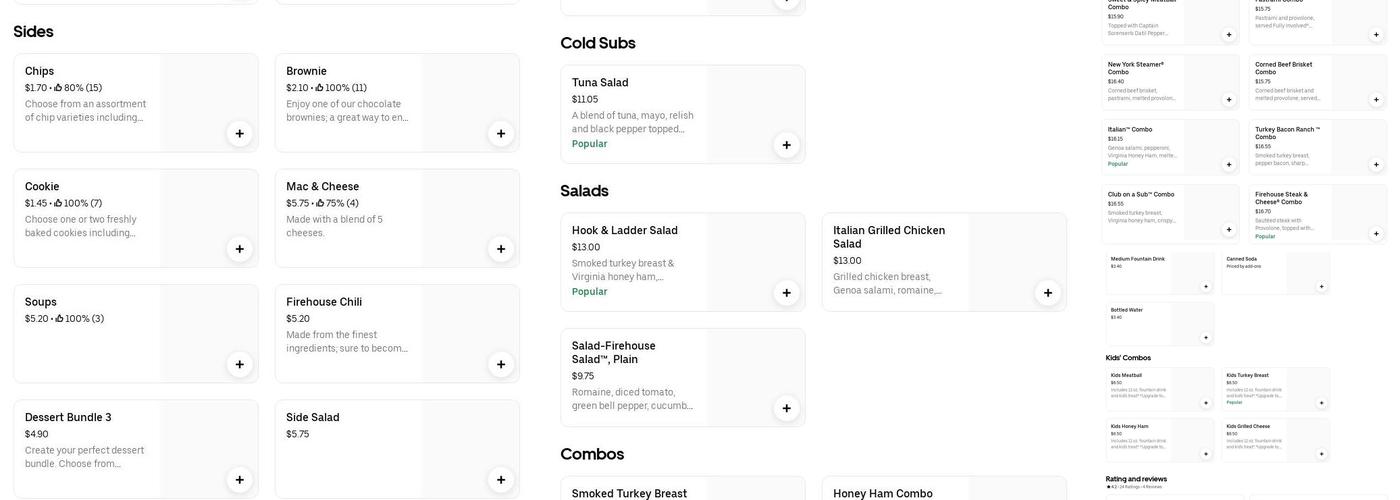Add the plain Firehouse Salad

786,408
